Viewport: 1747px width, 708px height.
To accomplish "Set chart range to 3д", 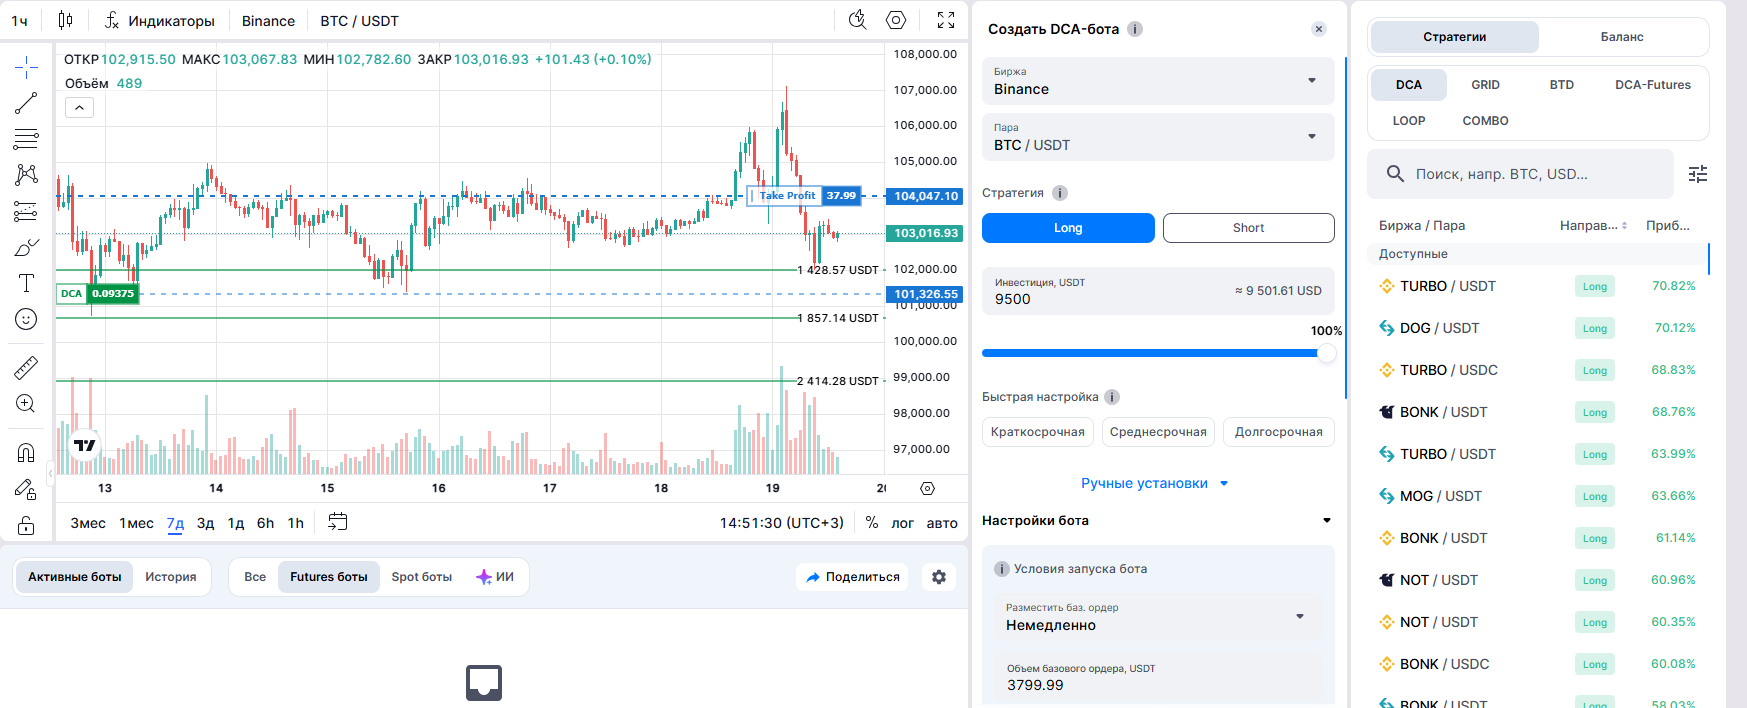I will [205, 523].
